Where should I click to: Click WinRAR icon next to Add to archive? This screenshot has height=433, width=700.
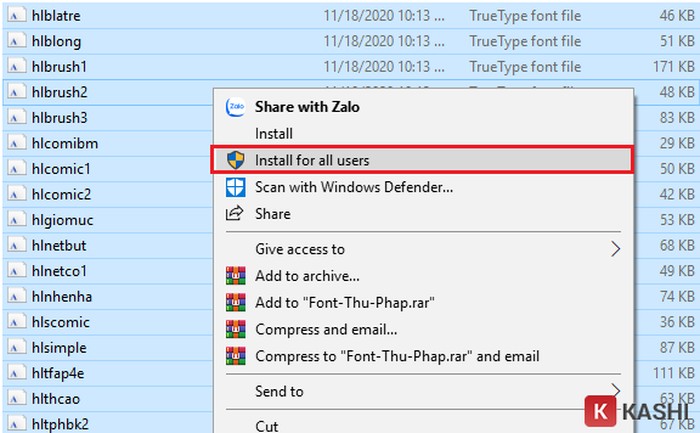click(x=236, y=276)
